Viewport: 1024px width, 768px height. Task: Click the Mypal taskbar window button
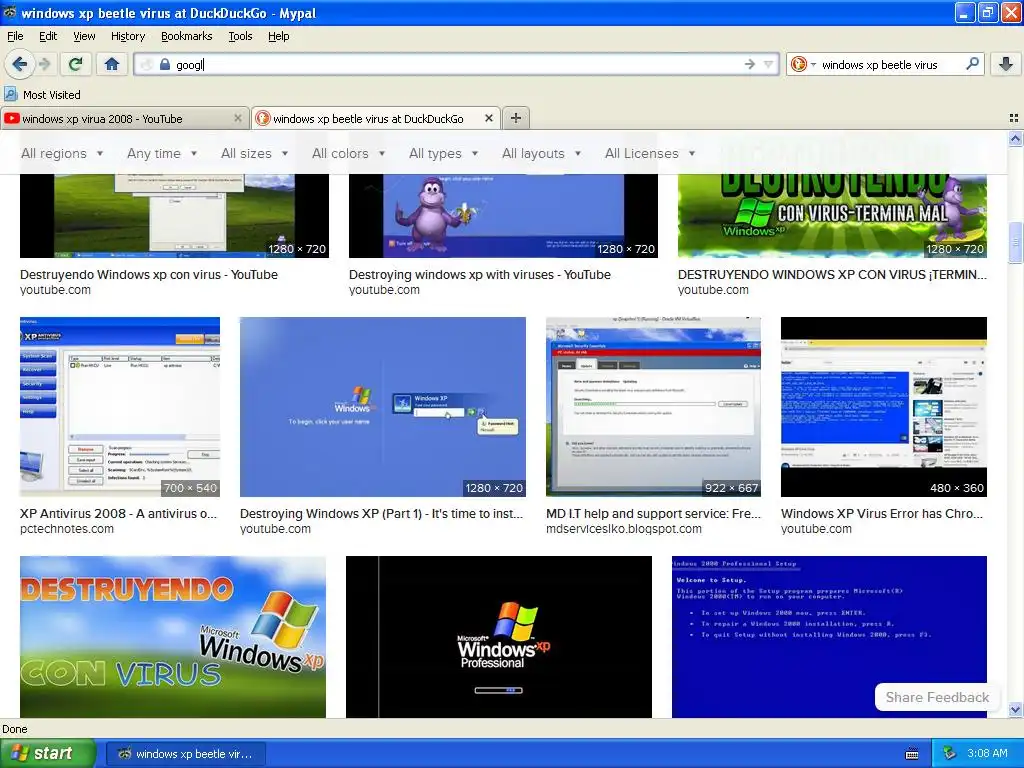pyautogui.click(x=185, y=754)
